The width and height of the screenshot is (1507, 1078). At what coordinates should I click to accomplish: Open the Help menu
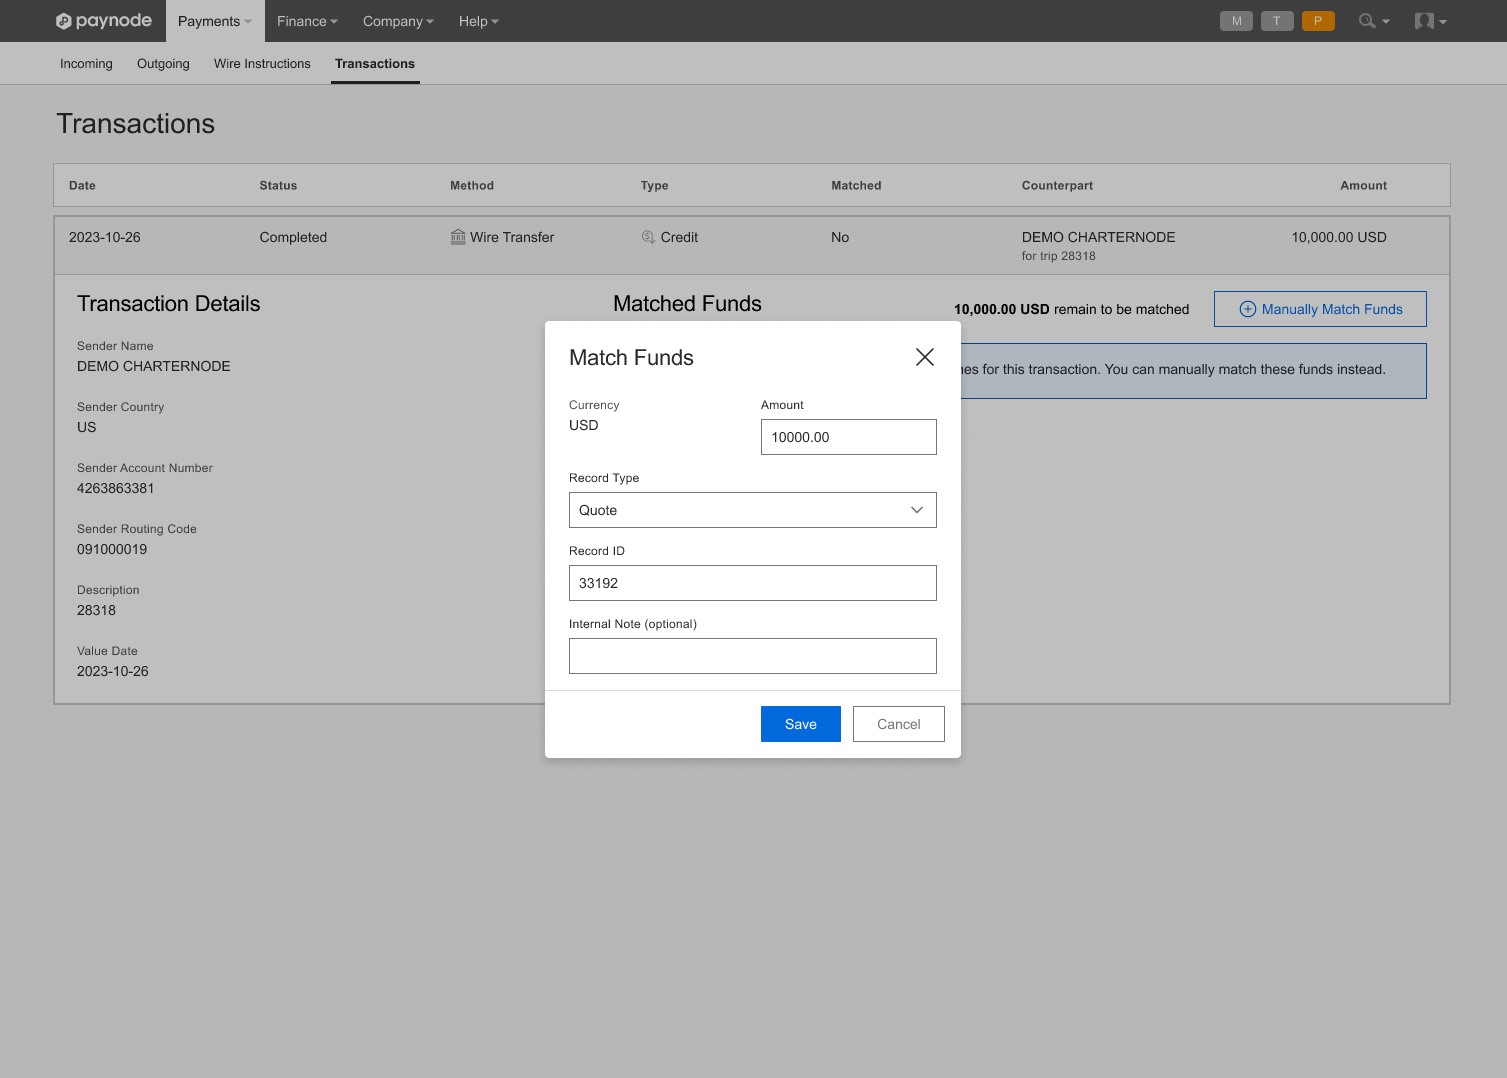click(x=479, y=21)
